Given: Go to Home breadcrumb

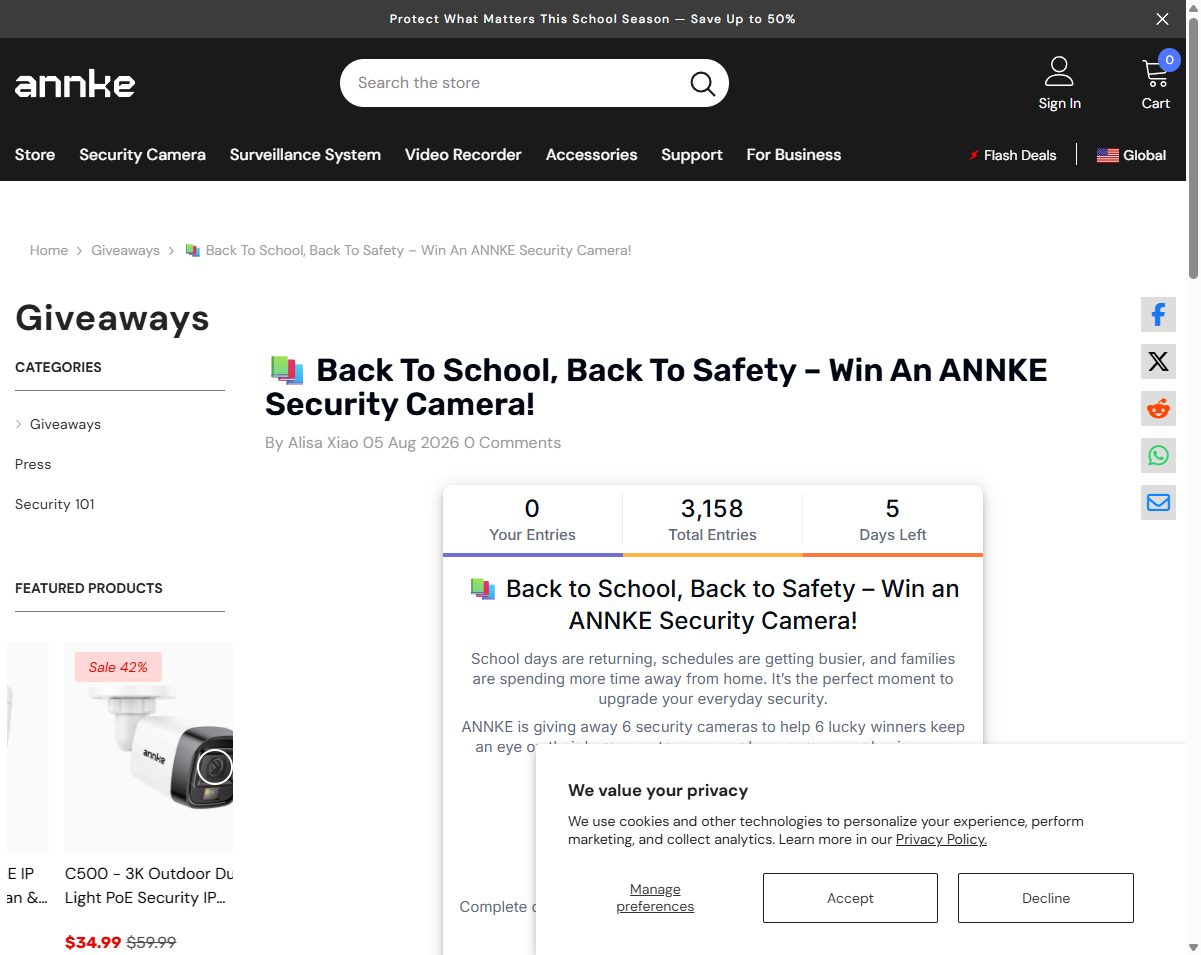Looking at the screenshot, I should click(49, 250).
